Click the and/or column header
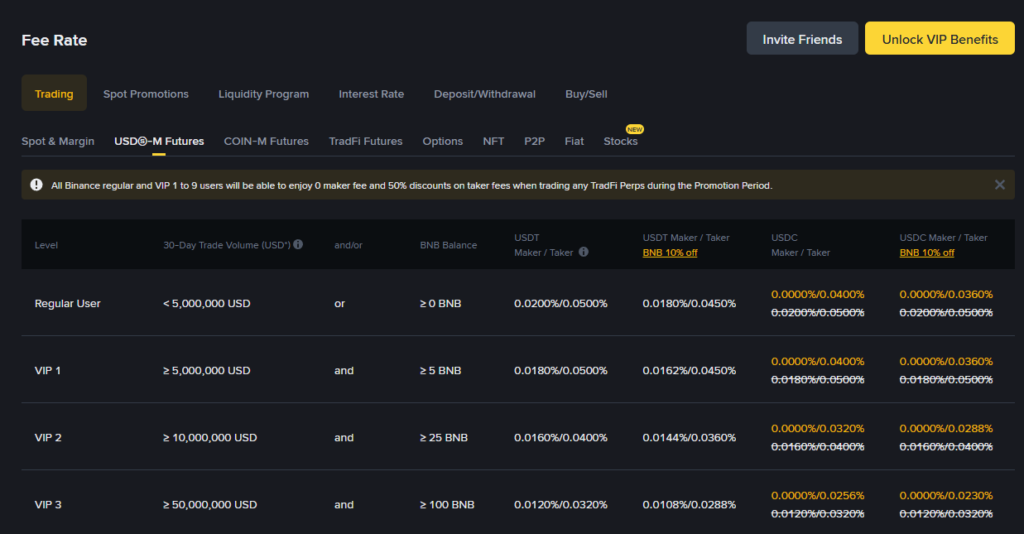 click(x=348, y=245)
